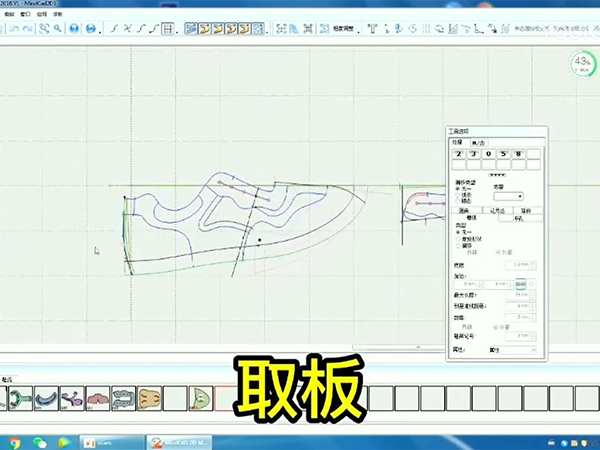The width and height of the screenshot is (600, 450).
Task: Click the two-arrow refresh cycle icon
Action: tap(439, 29)
